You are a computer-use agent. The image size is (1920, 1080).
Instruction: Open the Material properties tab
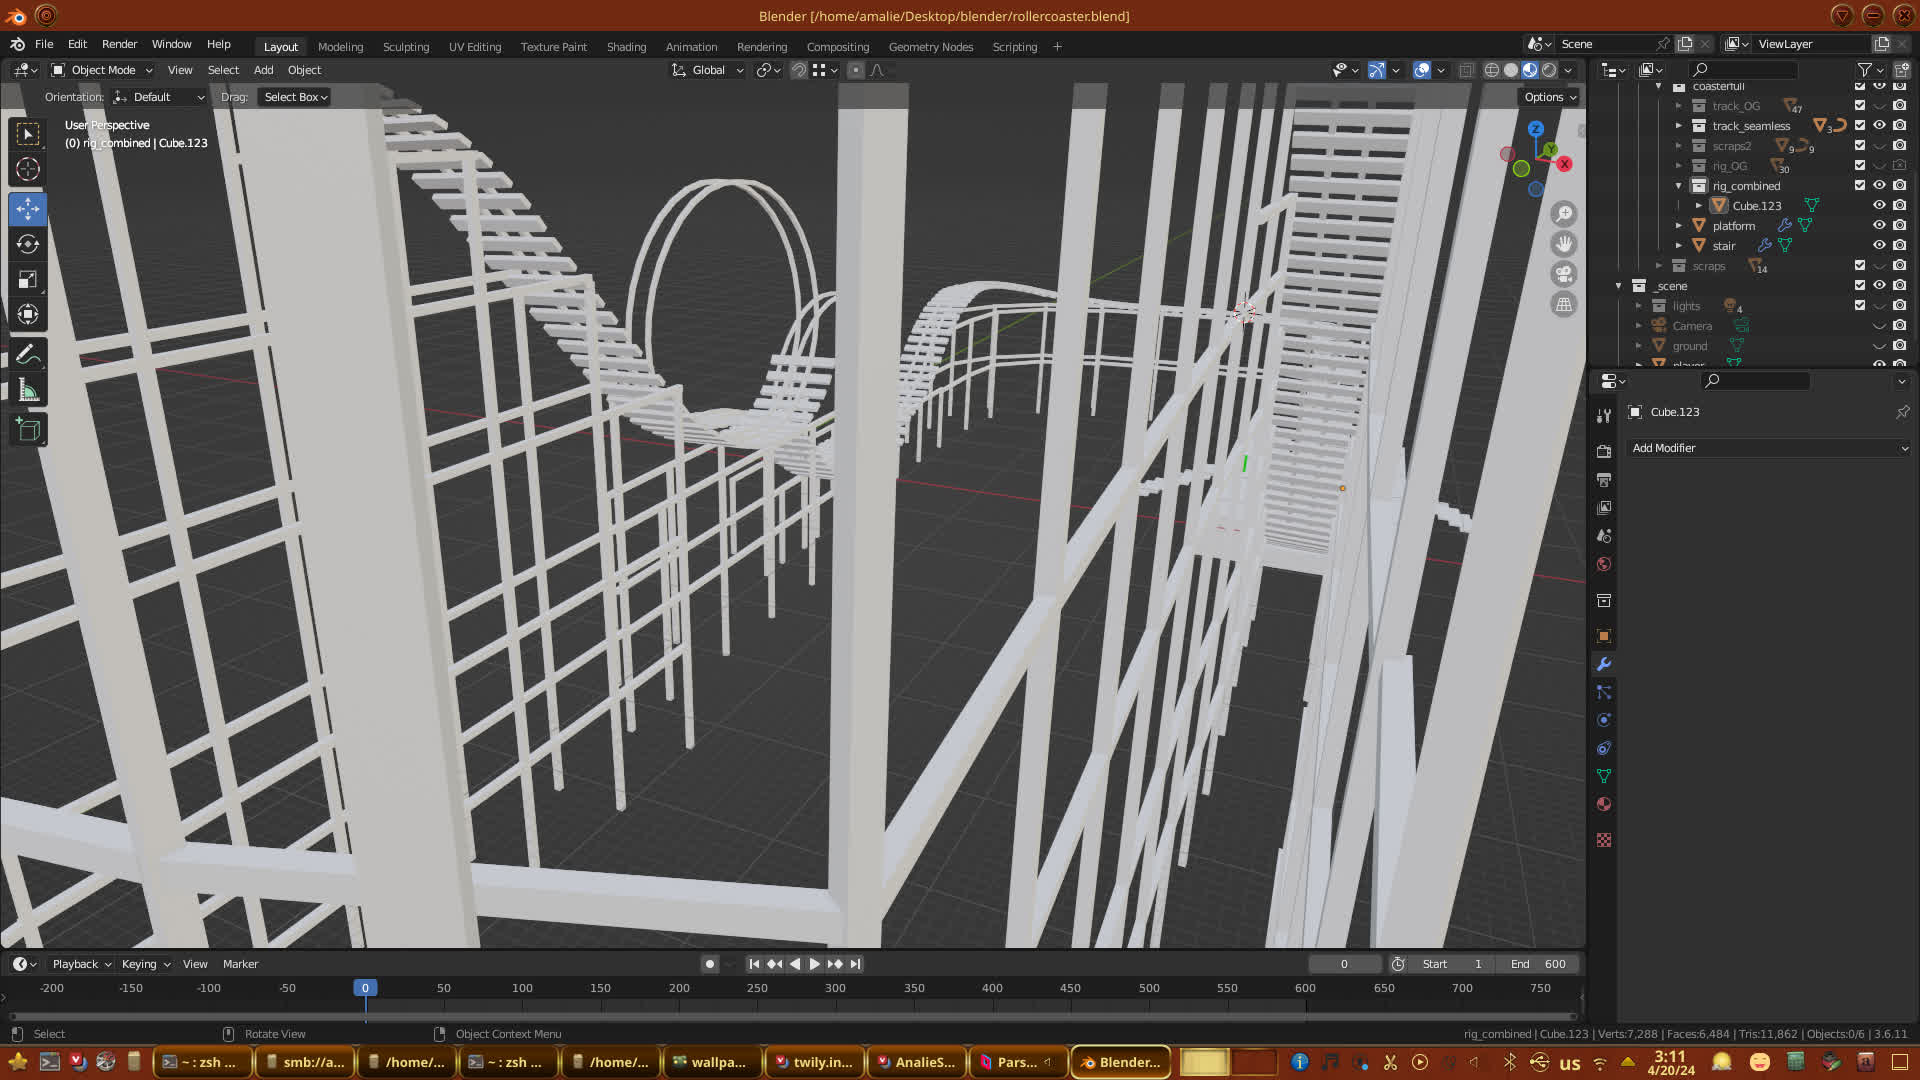coord(1604,804)
